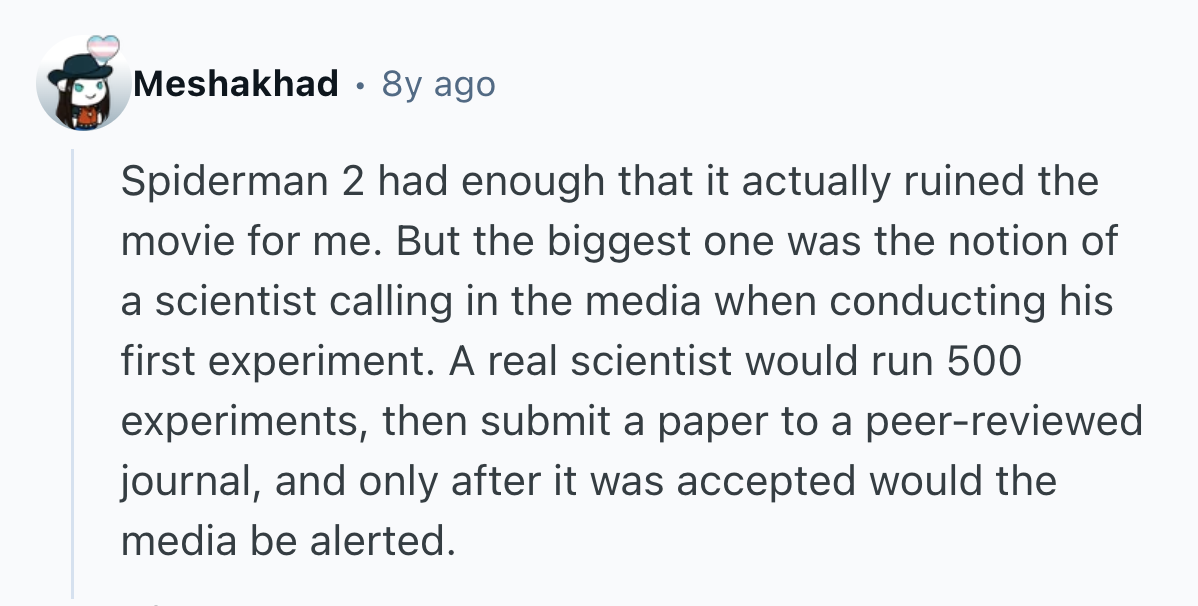Click the black hat on the avatar

point(82,66)
